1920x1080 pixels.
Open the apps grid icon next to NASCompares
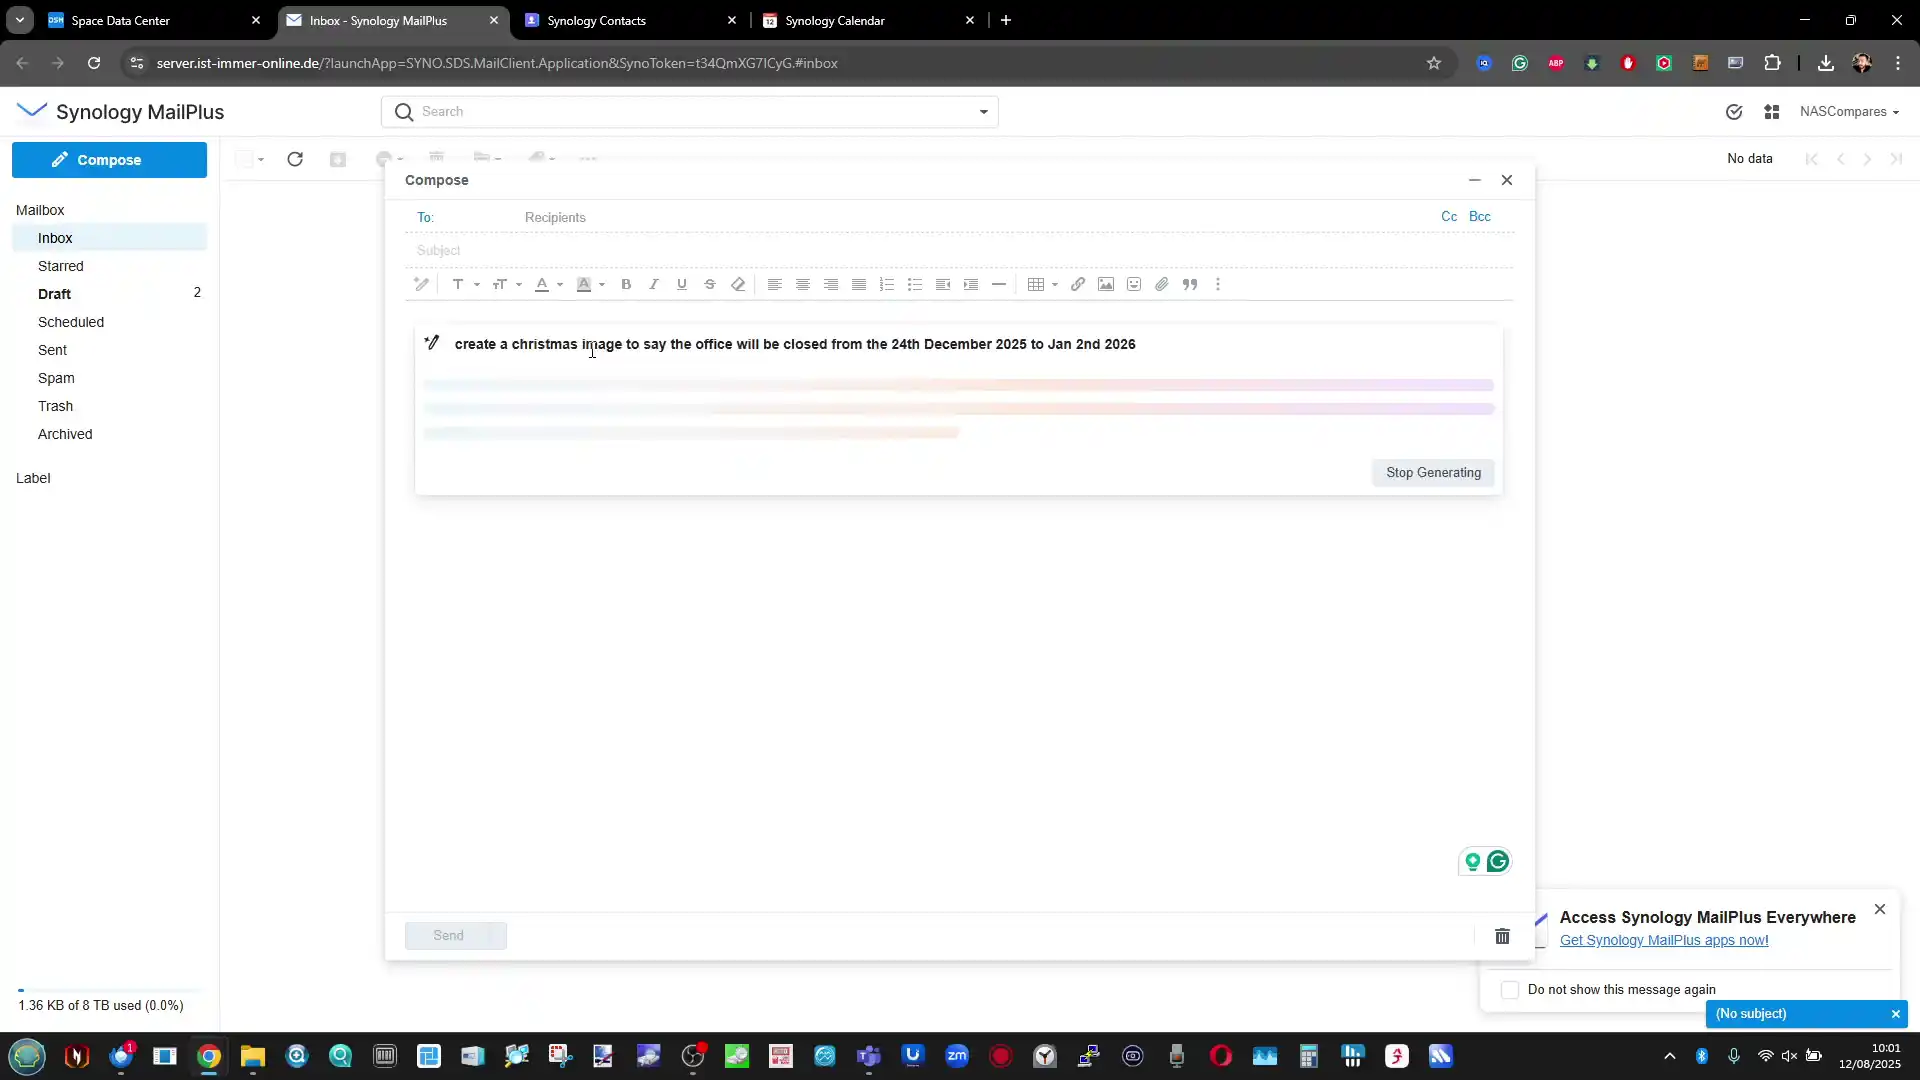pyautogui.click(x=1772, y=112)
